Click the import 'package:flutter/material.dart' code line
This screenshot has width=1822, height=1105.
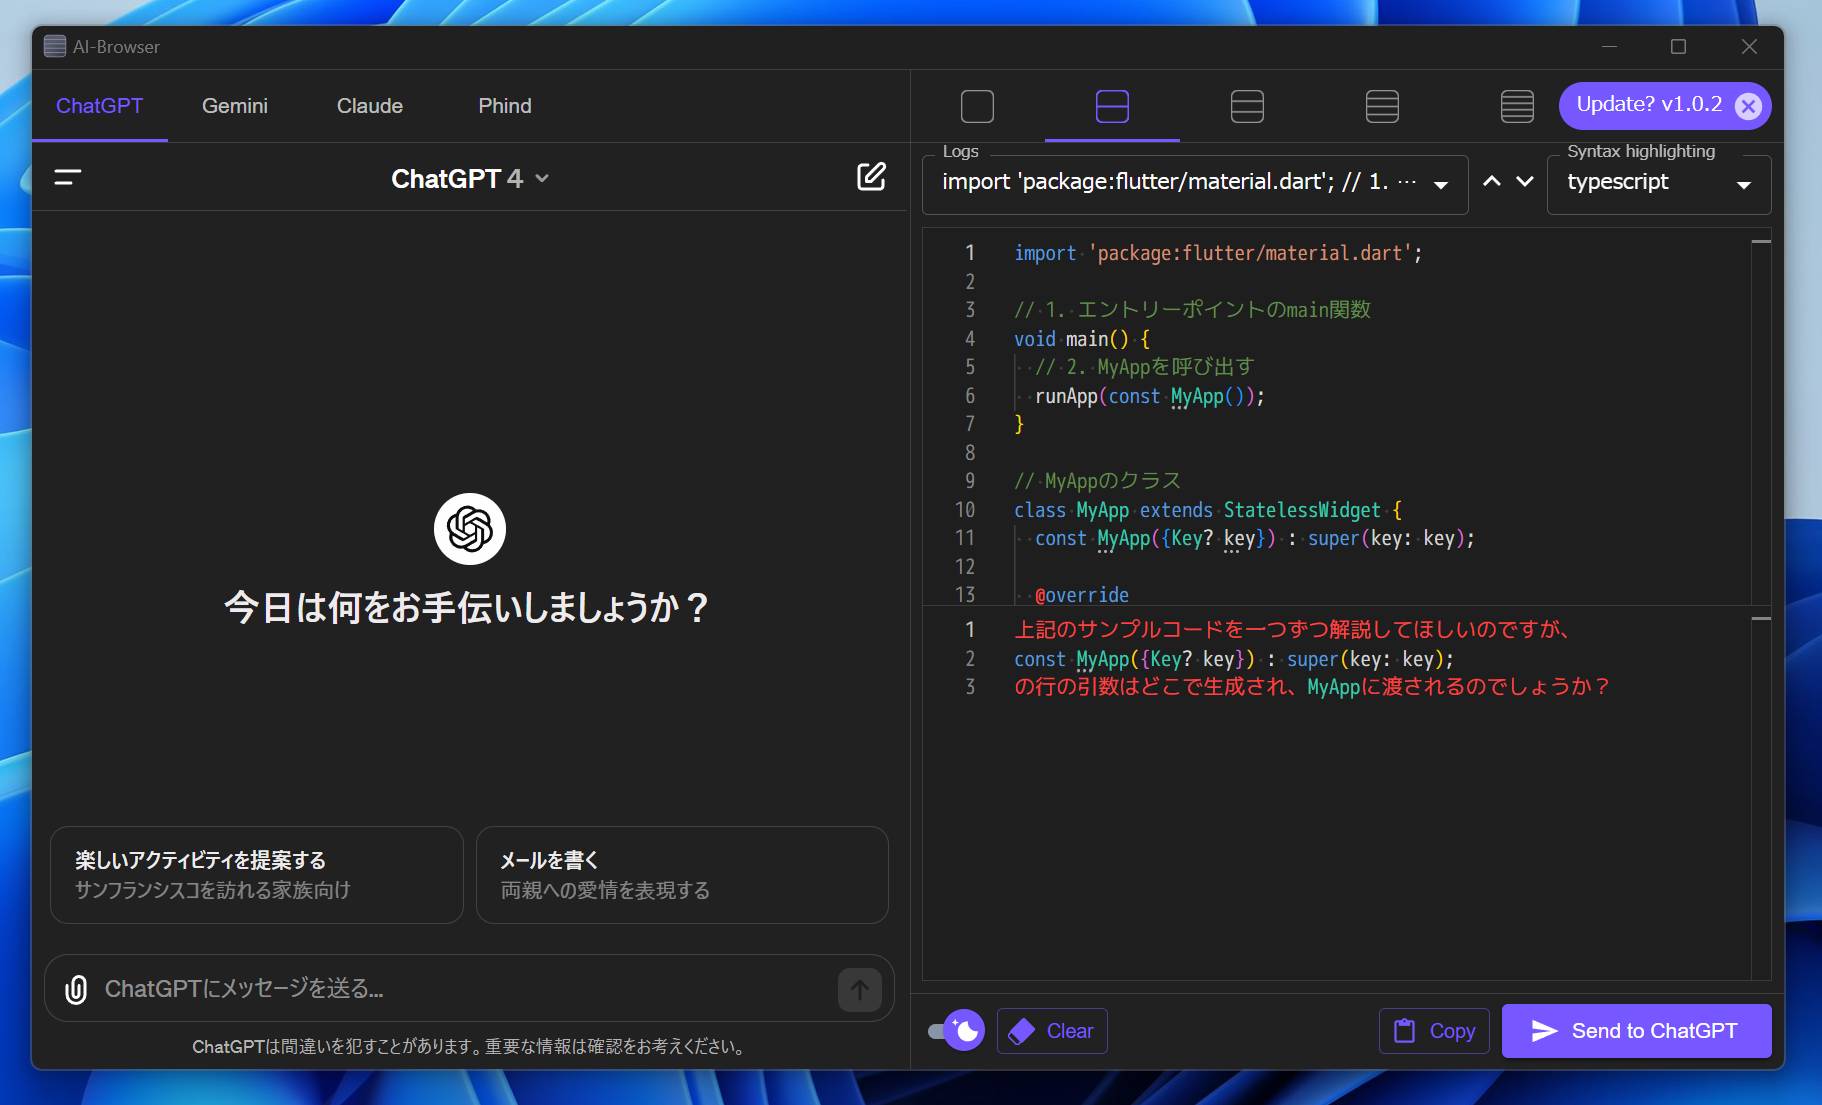[1218, 253]
